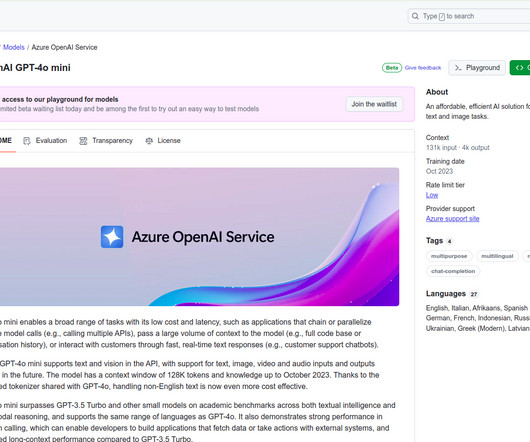Screen dimensions: 530x442
Task: Click 'Azure OpenAI Service' breadcrumb text
Action: 64,47
